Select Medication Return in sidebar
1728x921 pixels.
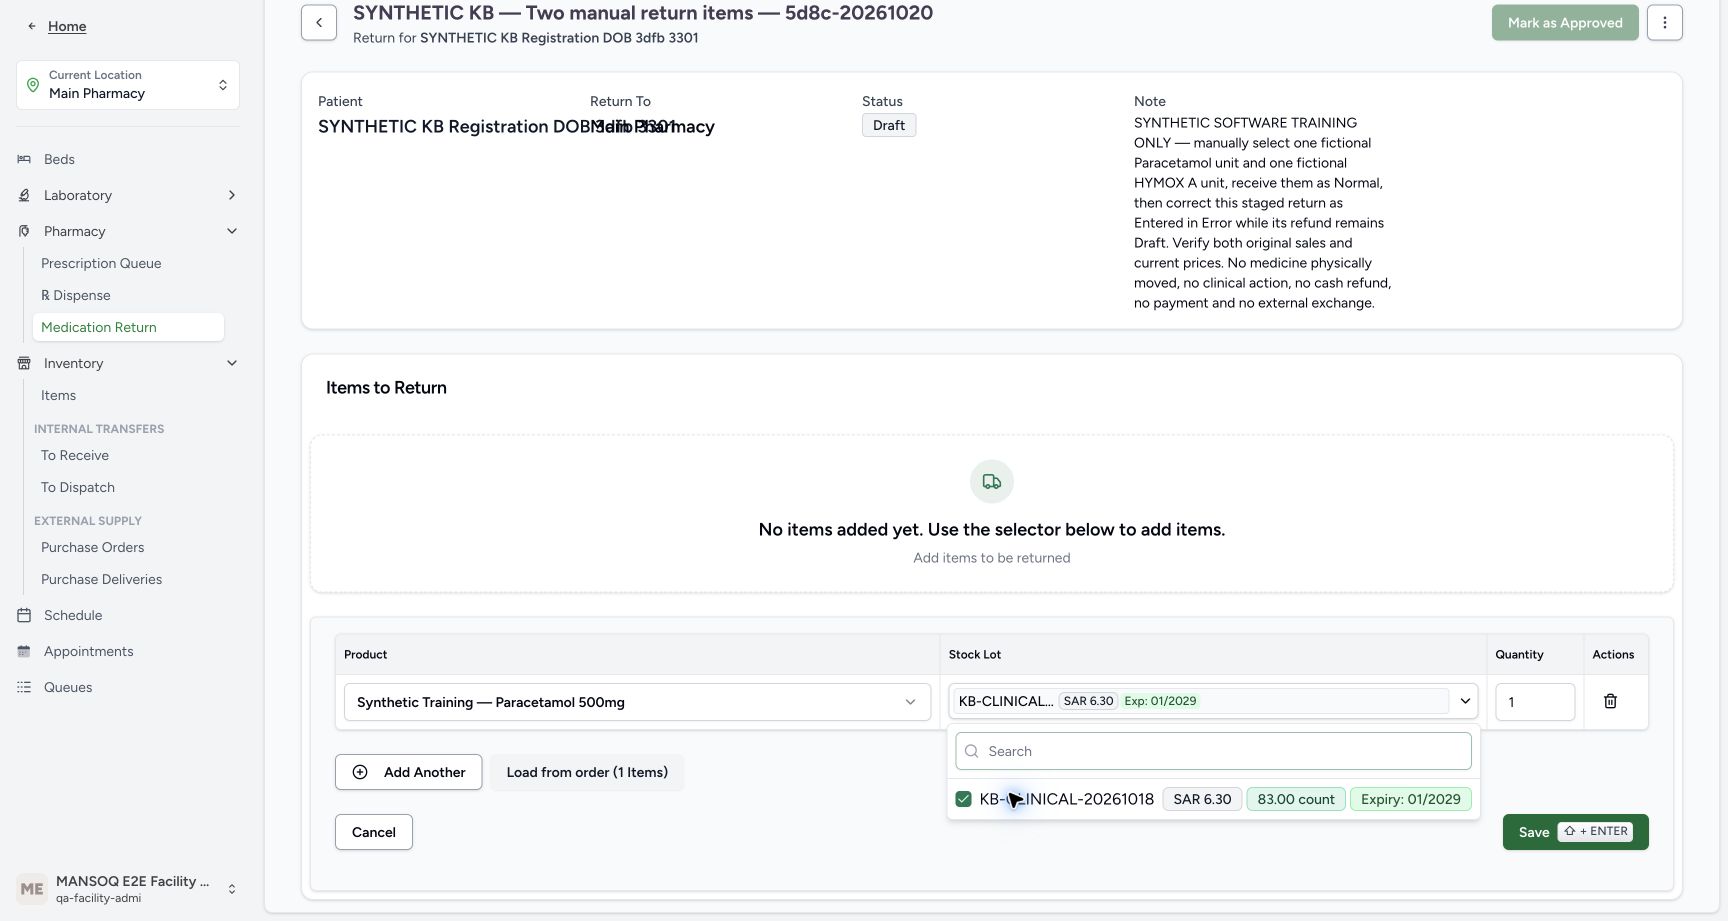pos(128,327)
